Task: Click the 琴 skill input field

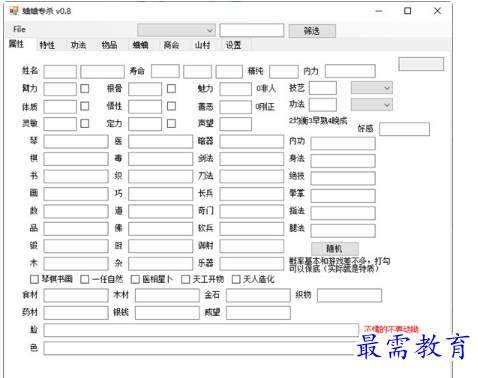Action: (76, 141)
